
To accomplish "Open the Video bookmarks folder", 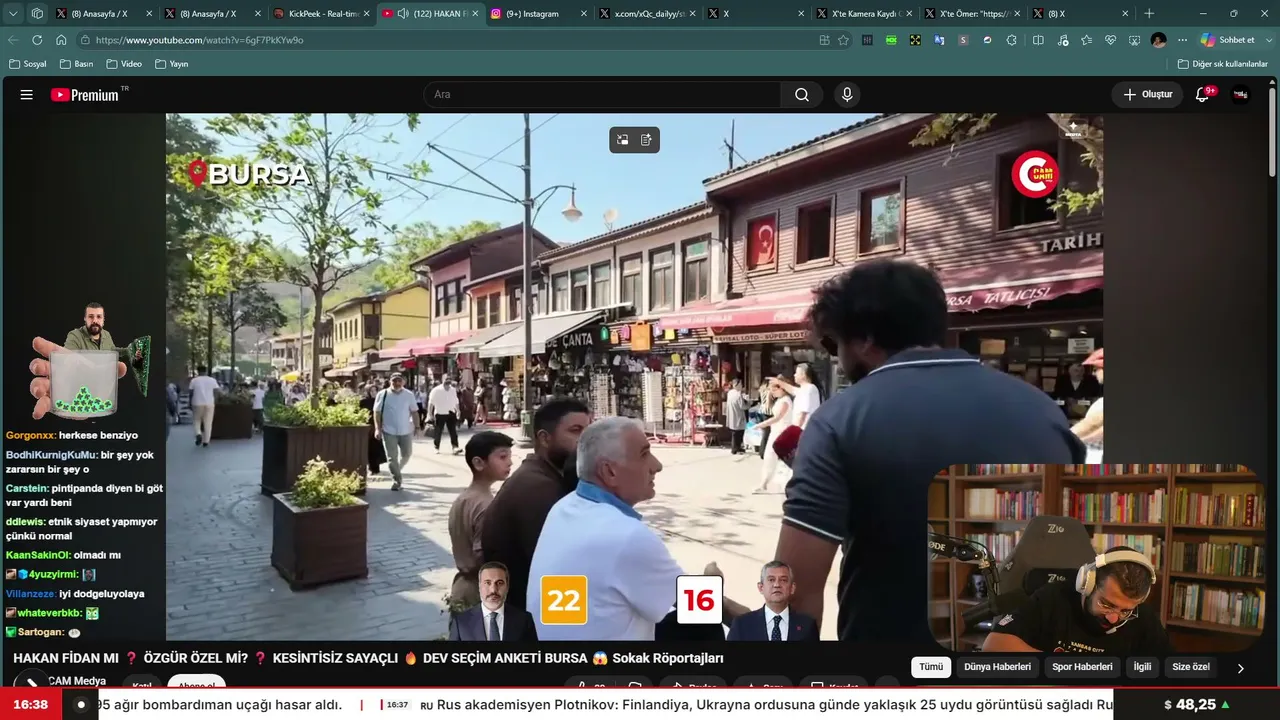I will 124,64.
